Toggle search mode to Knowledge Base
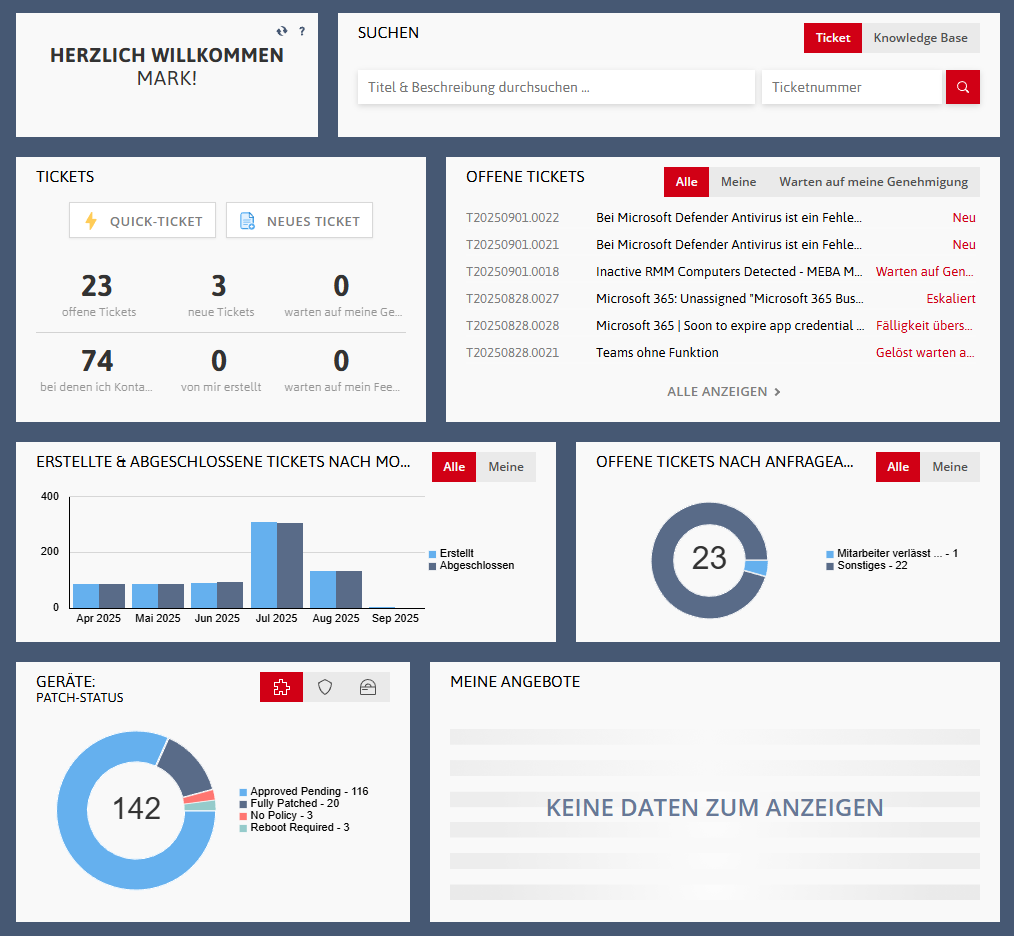Image resolution: width=1014 pixels, height=936 pixels. click(x=920, y=38)
